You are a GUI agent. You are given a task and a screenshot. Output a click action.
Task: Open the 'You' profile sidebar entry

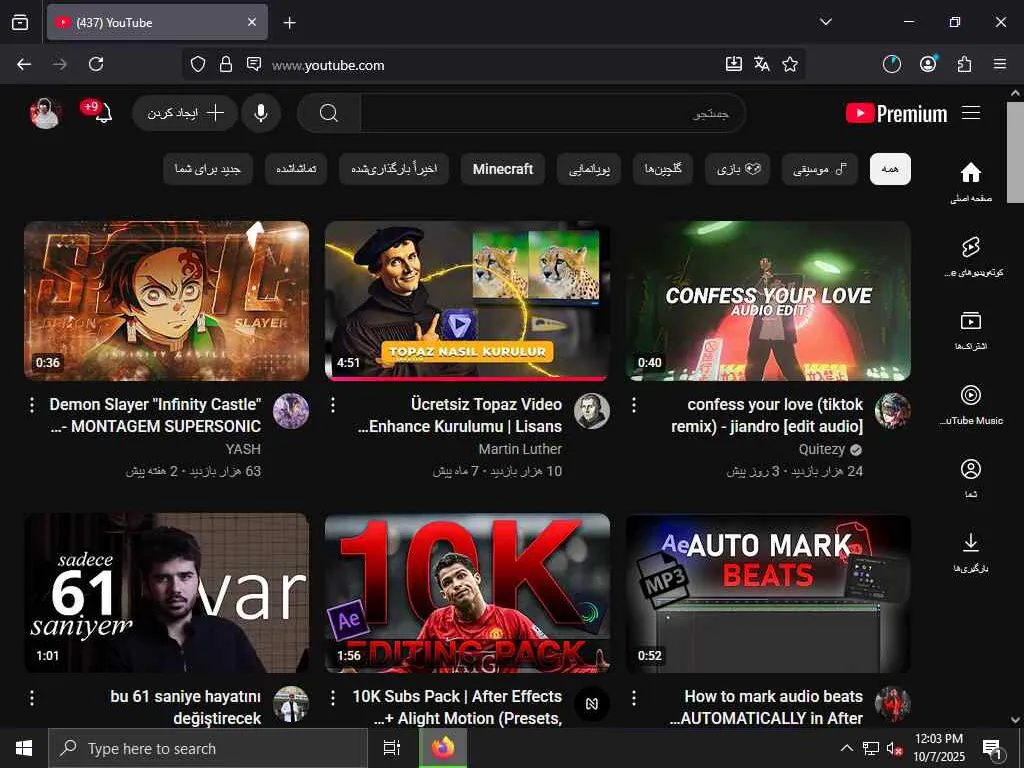(970, 478)
